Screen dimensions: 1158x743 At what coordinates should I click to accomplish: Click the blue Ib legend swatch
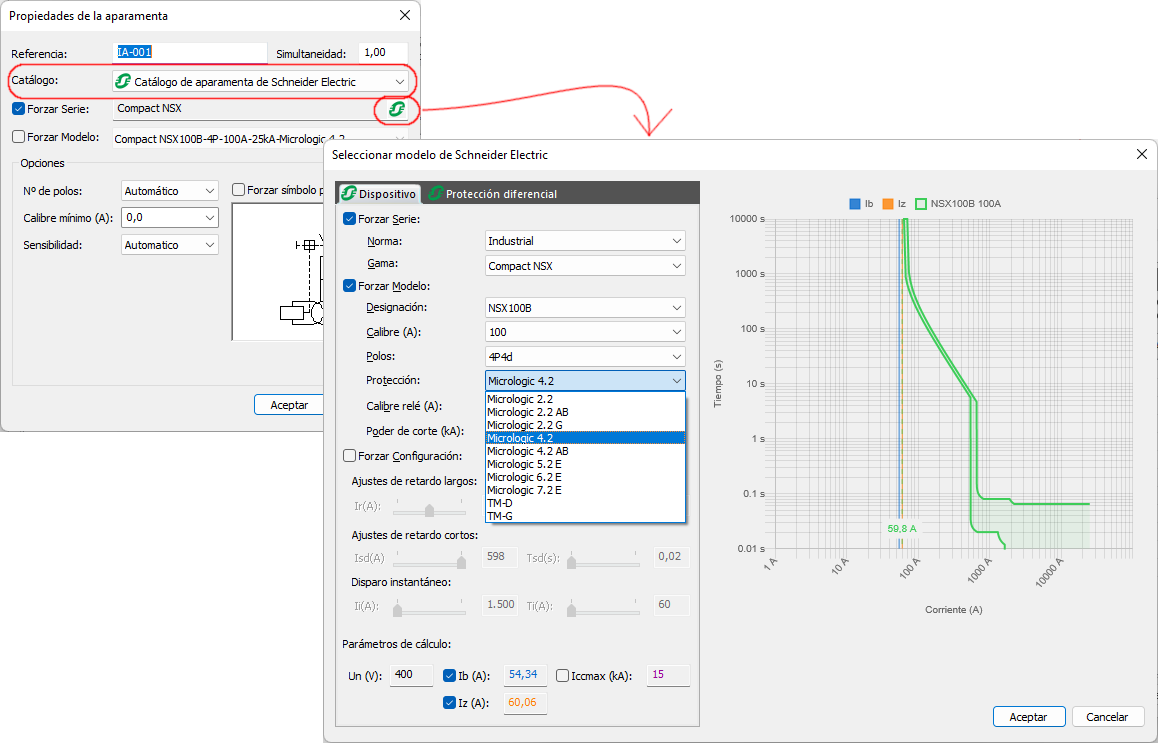855,204
